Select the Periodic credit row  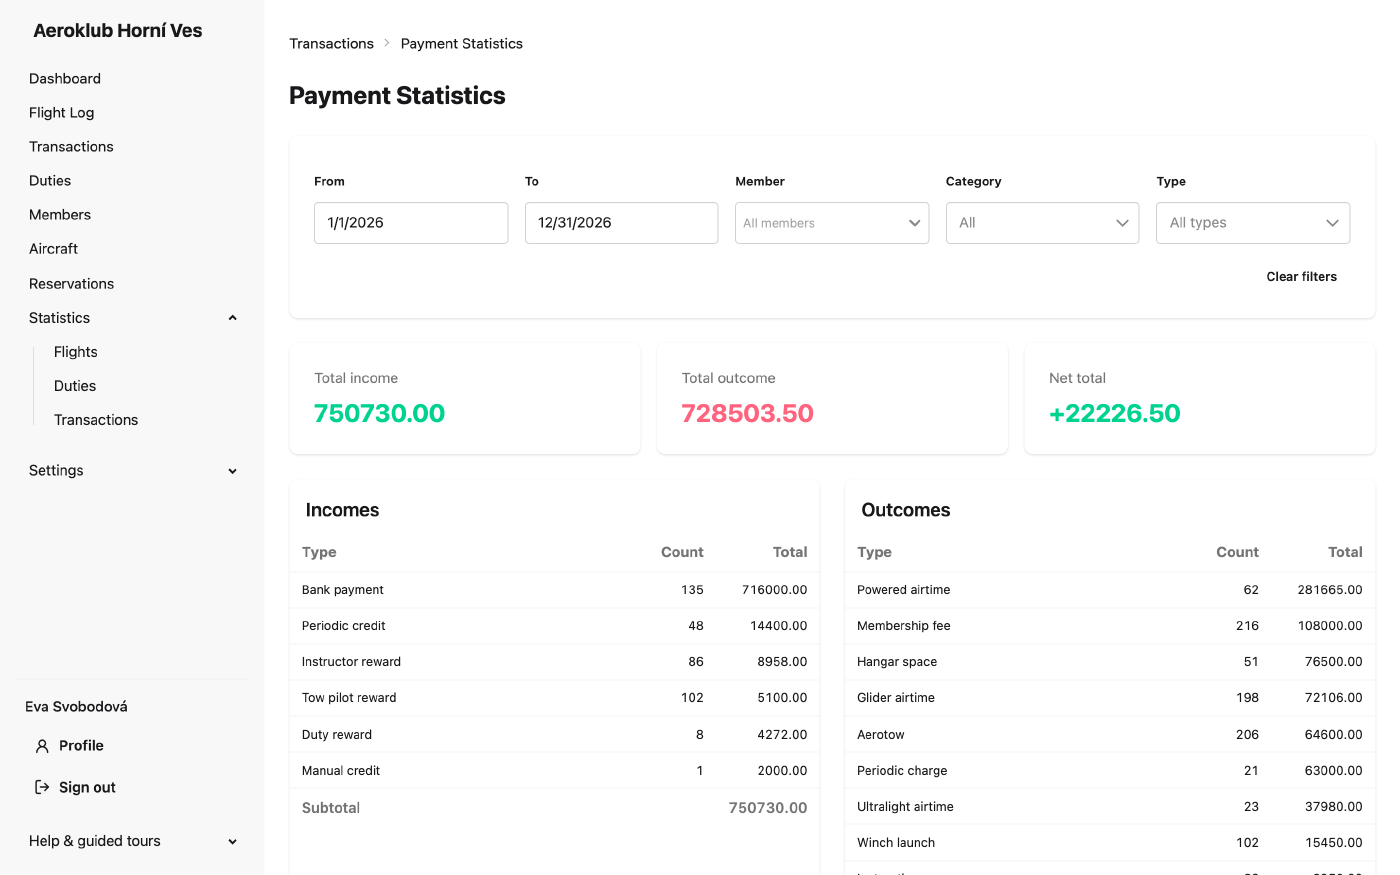pyautogui.click(x=554, y=626)
